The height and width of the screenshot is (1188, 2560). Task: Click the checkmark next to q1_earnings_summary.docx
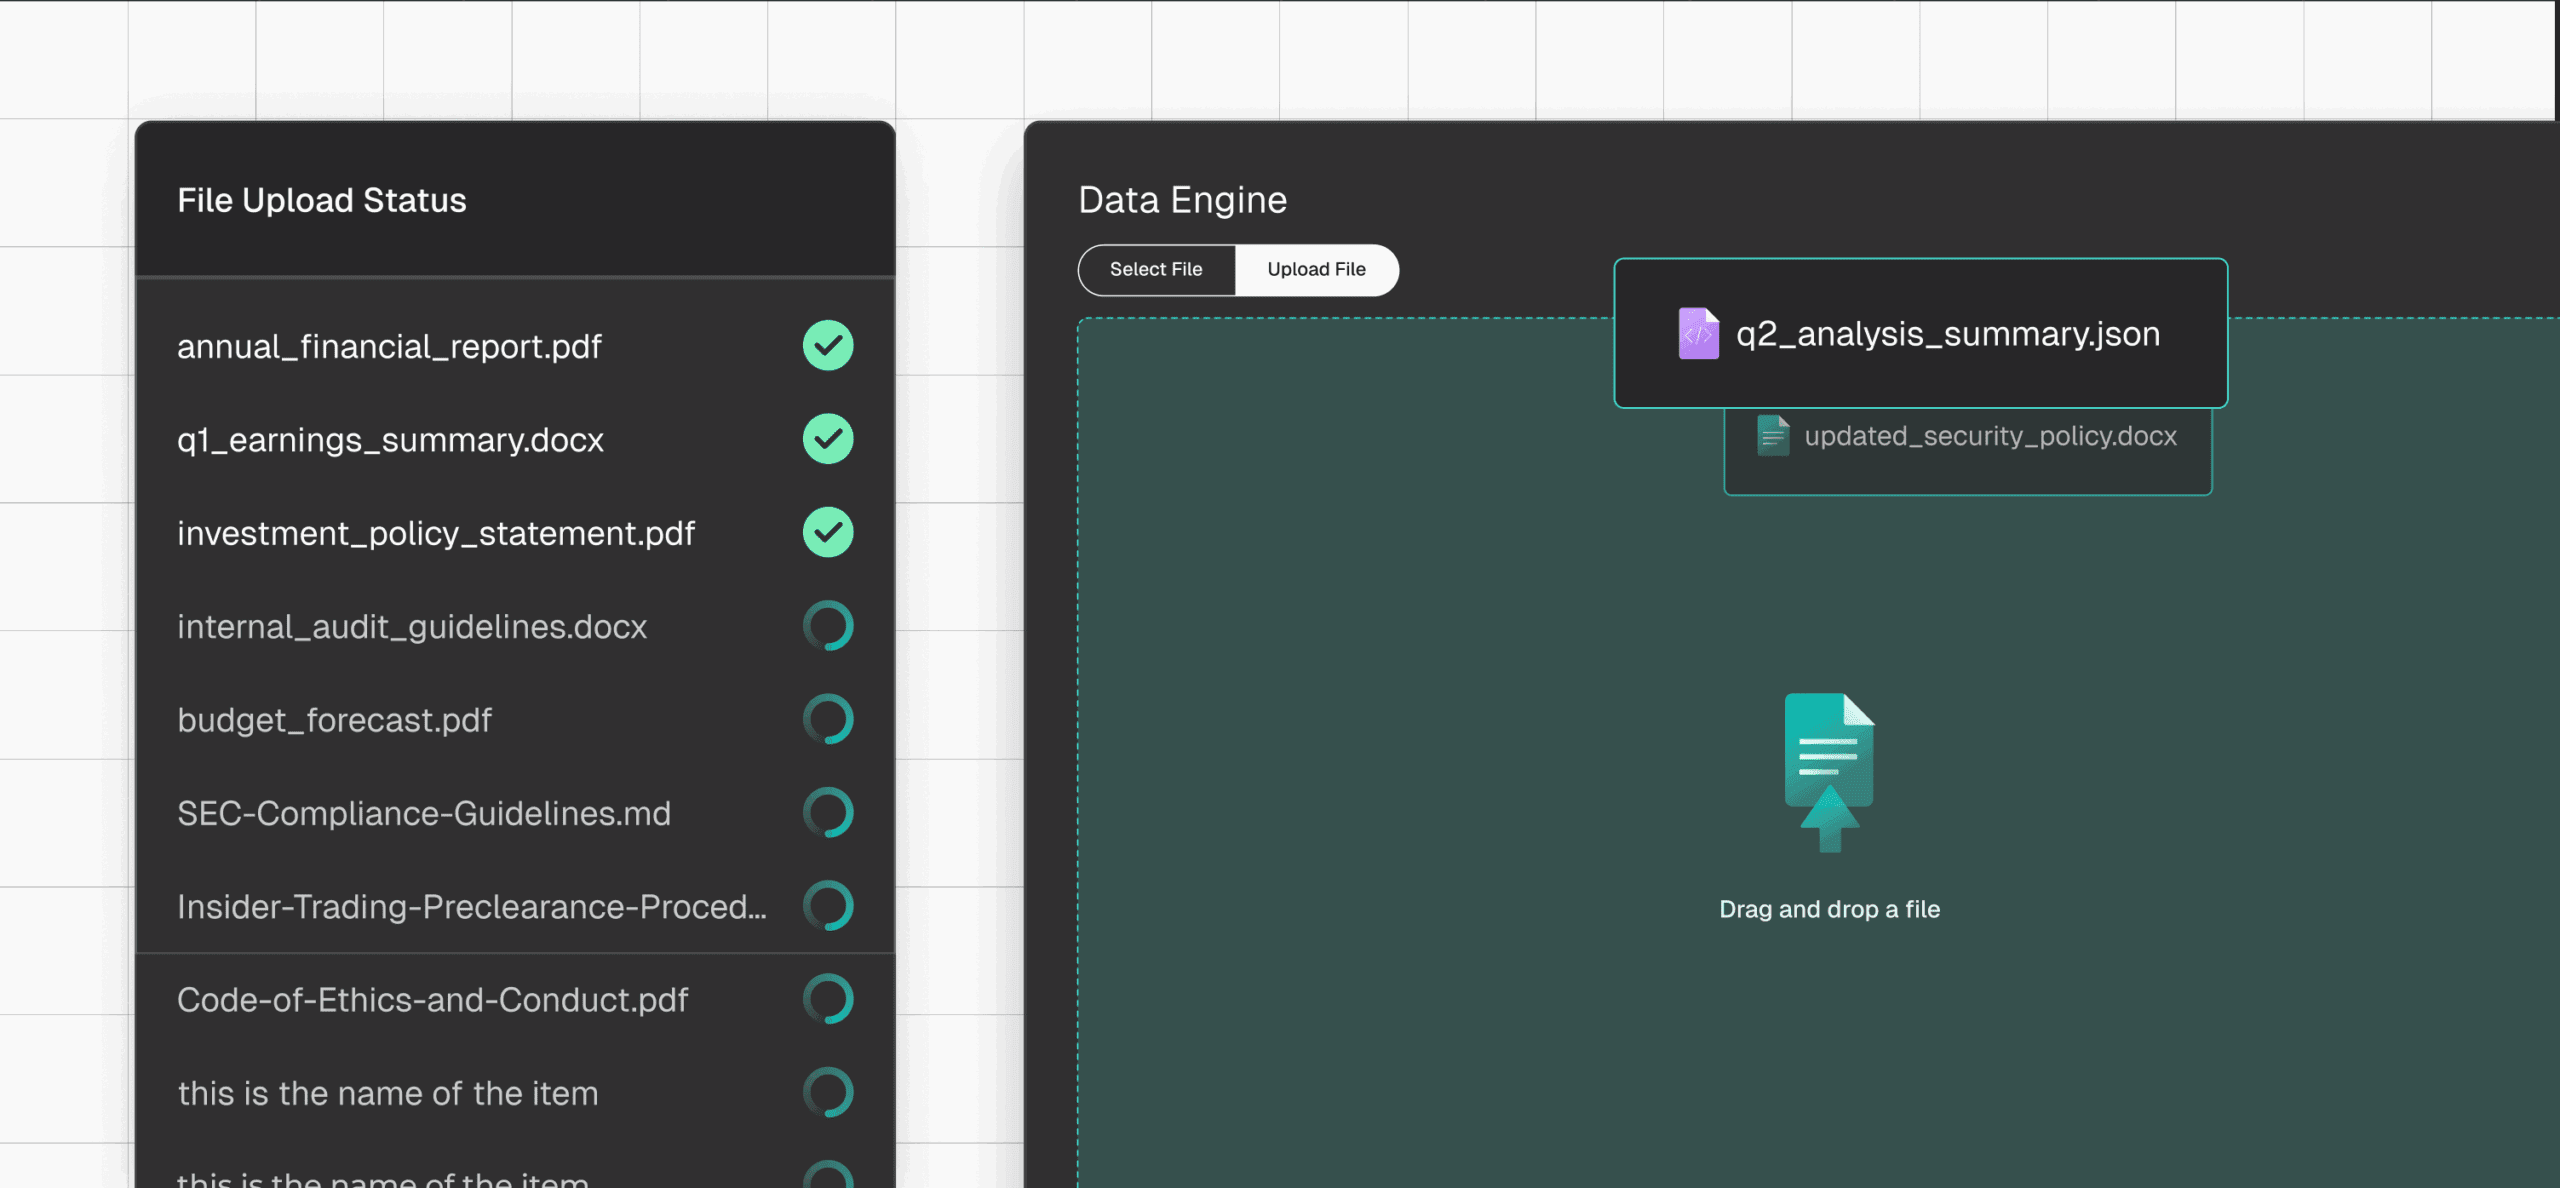point(827,439)
